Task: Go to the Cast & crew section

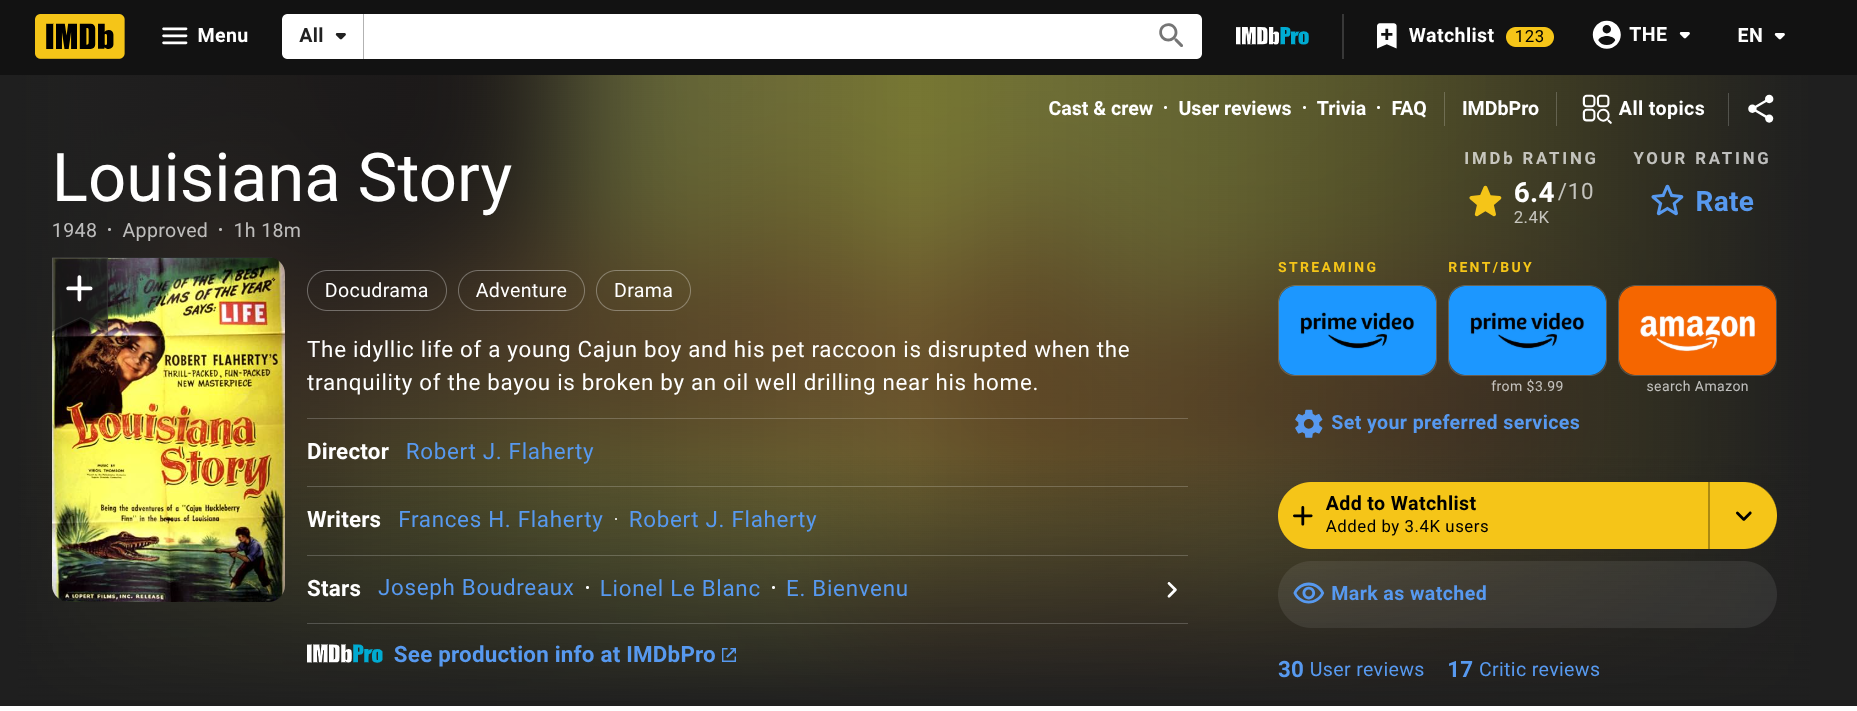Action: (1100, 109)
